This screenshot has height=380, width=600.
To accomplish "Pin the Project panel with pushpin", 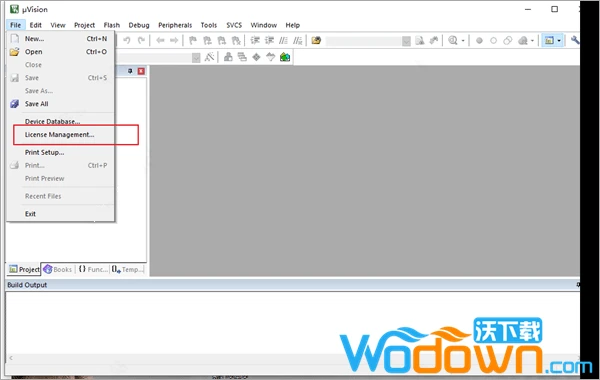I will (x=130, y=71).
